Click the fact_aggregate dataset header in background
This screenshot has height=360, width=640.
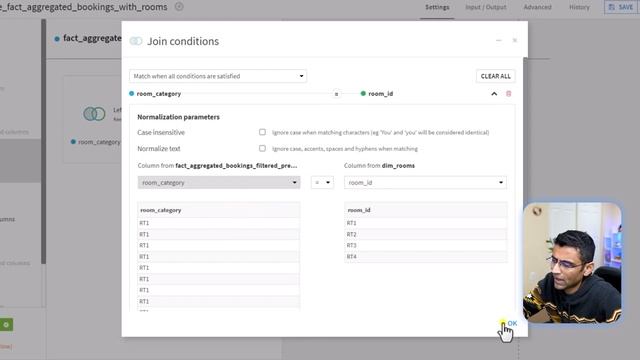92,38
